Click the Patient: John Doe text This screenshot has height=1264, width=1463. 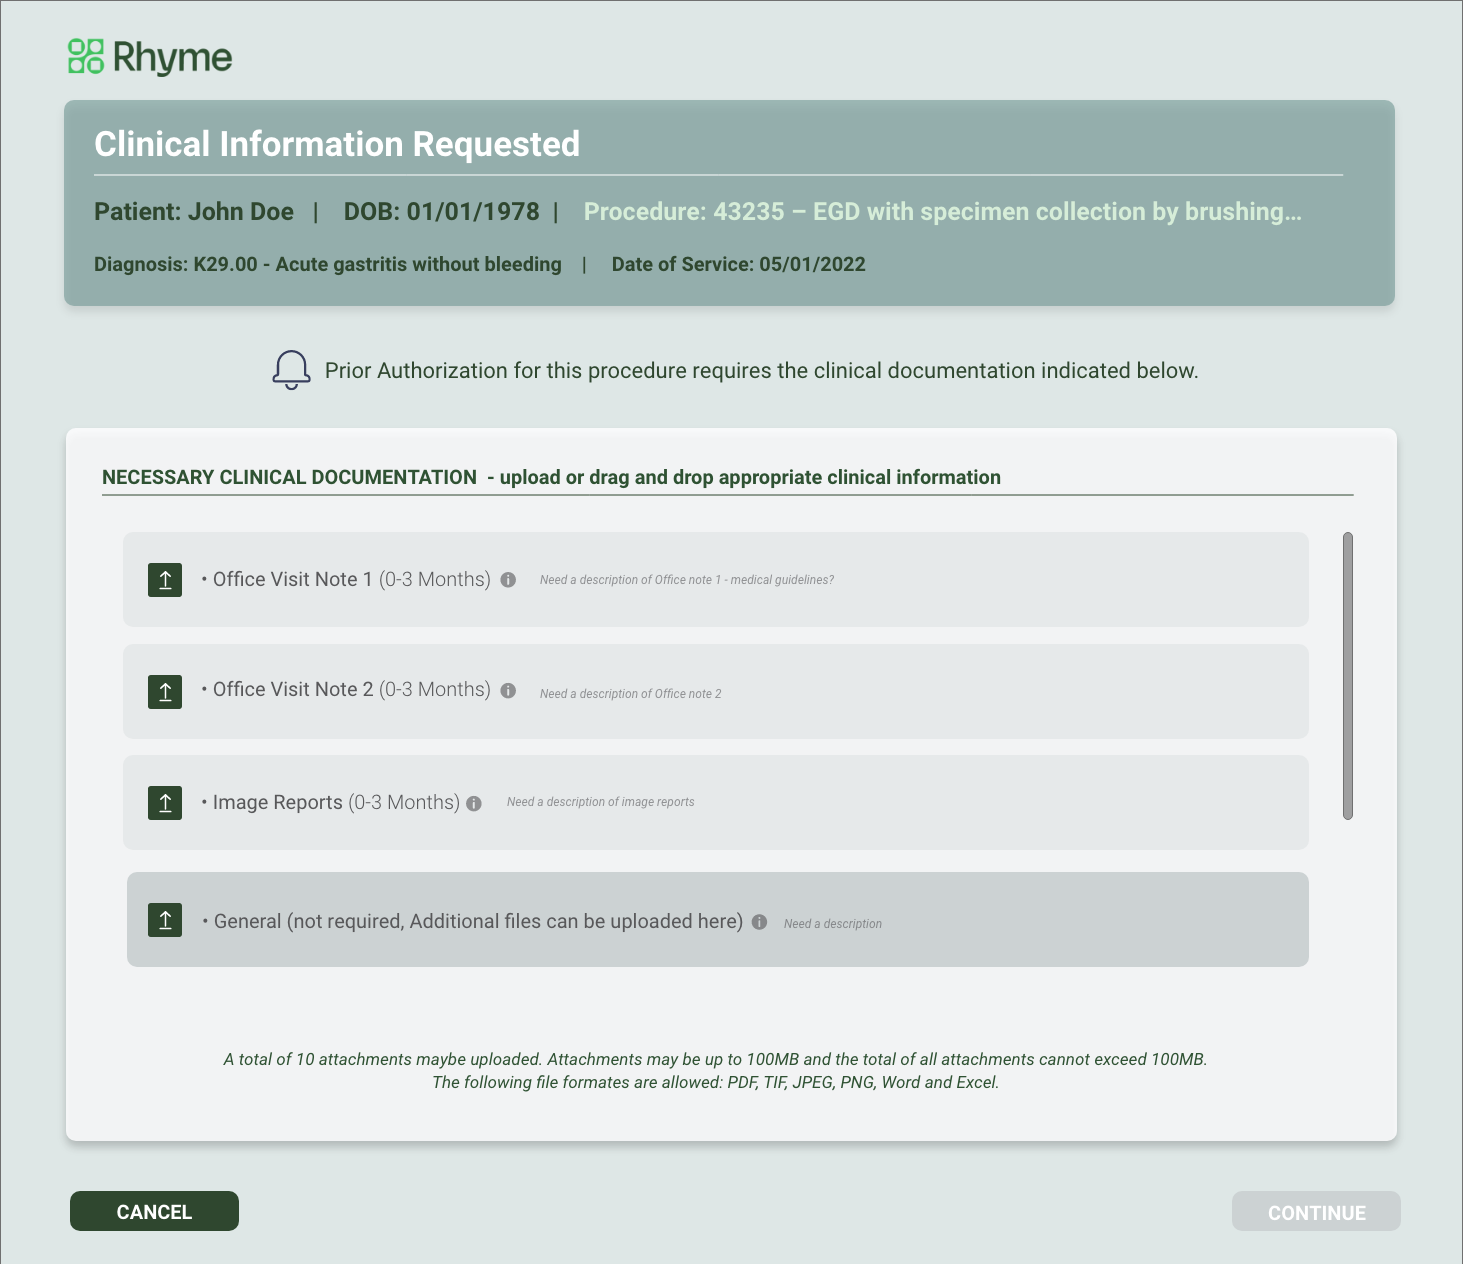194,212
